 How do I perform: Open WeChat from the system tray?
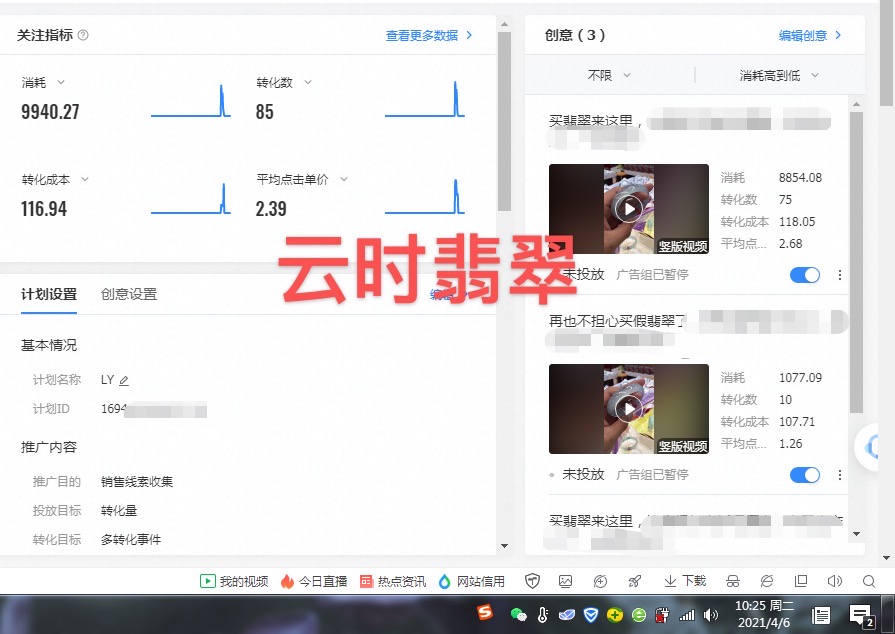pos(518,615)
